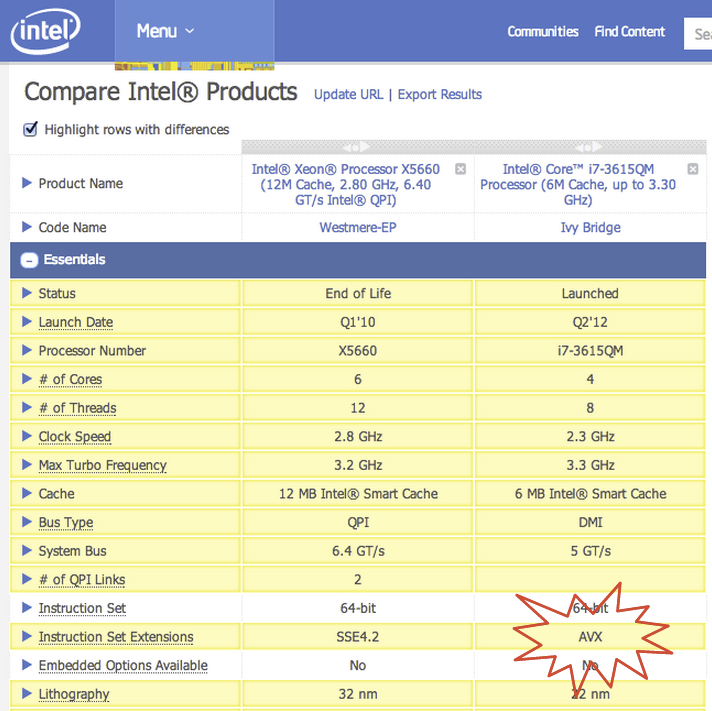Select the 3.3 GHz turbo frequency cell
712x711 pixels.
tap(590, 465)
